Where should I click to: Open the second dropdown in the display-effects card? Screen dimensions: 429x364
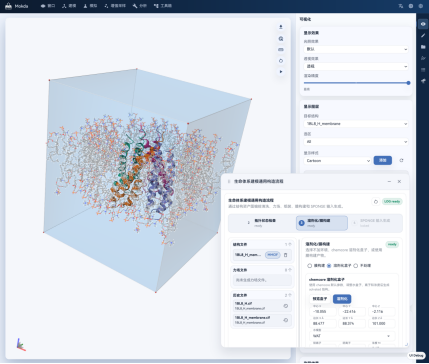click(356, 66)
